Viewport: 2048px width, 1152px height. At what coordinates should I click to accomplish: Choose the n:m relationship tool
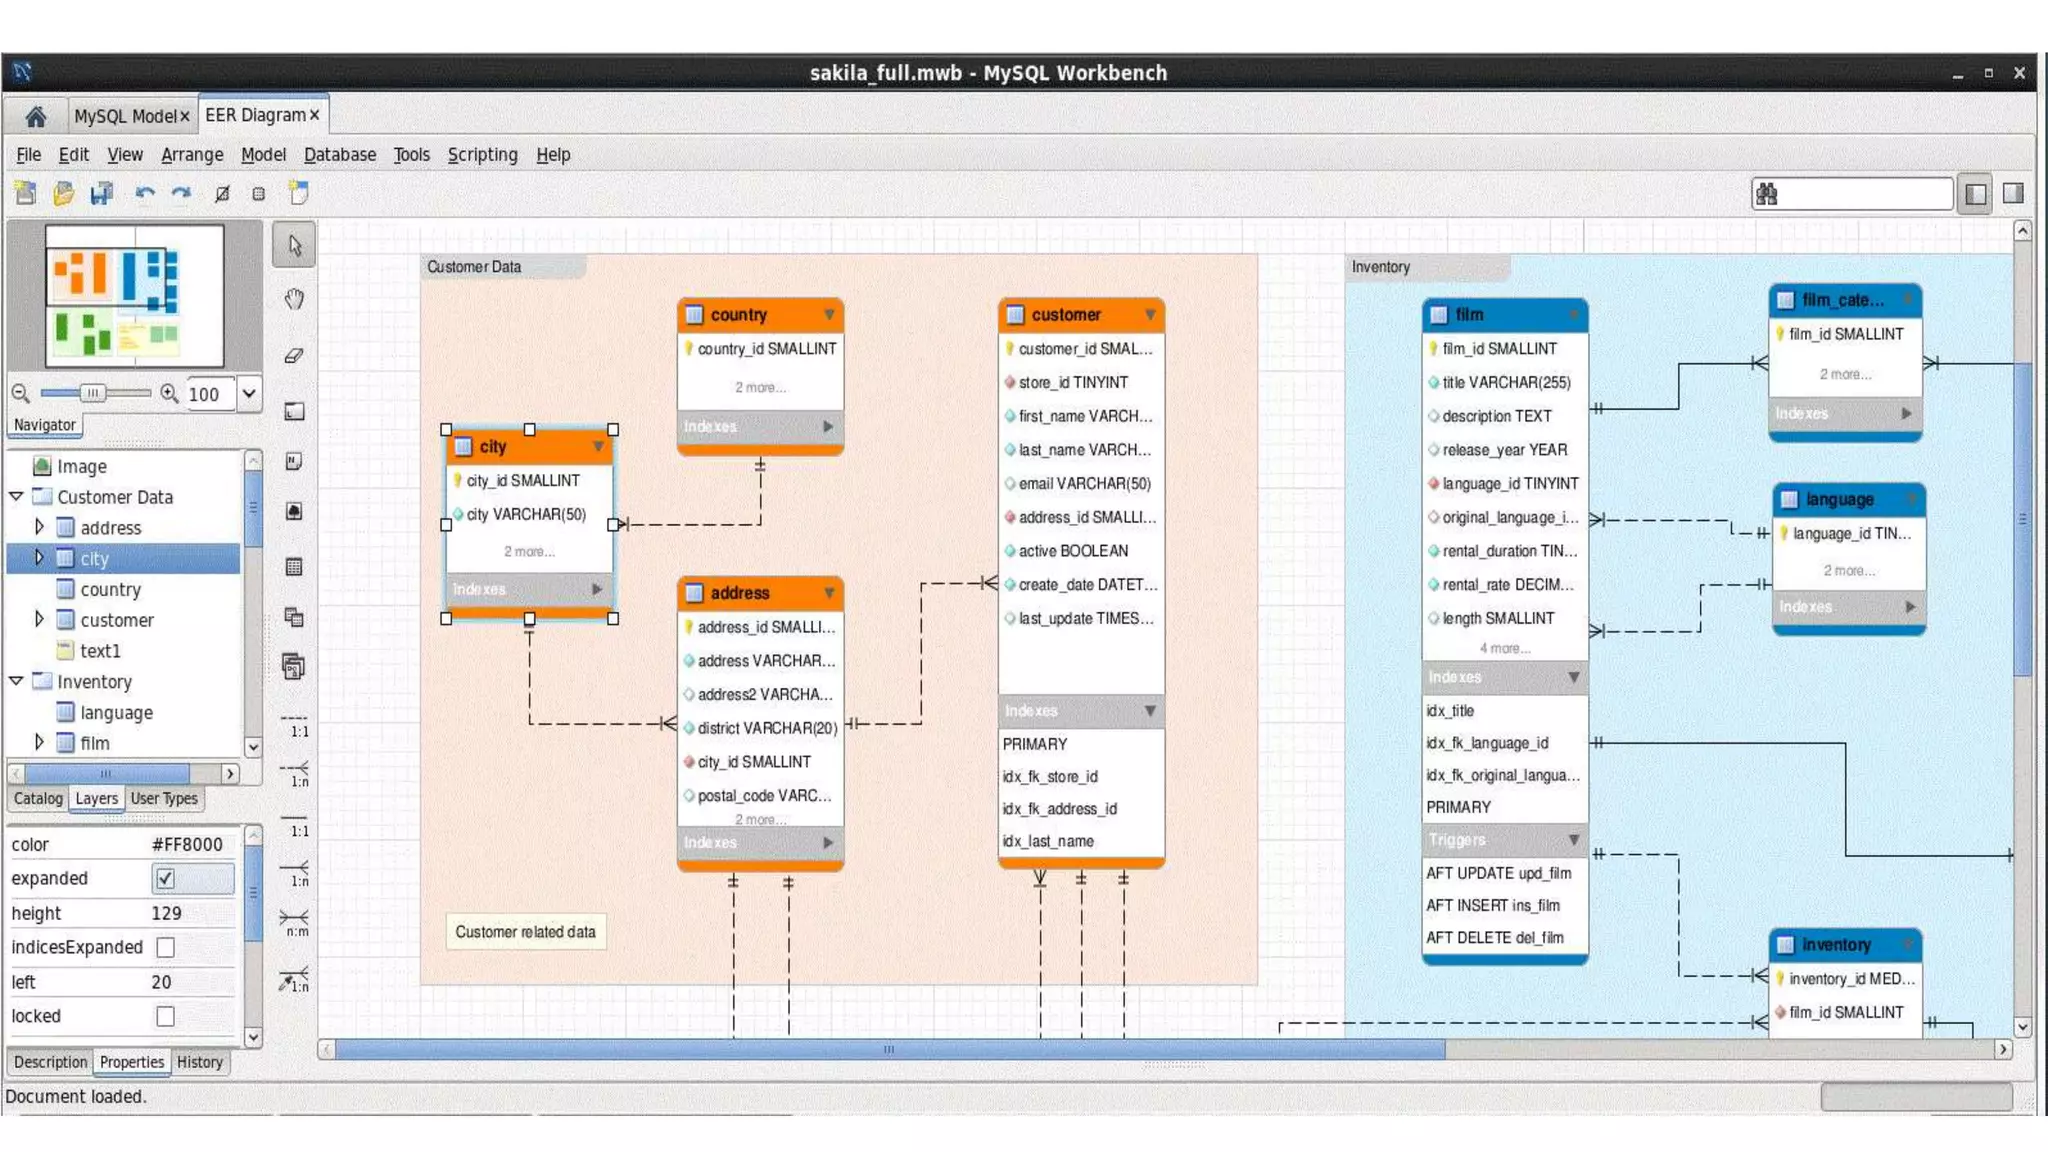pyautogui.click(x=295, y=922)
